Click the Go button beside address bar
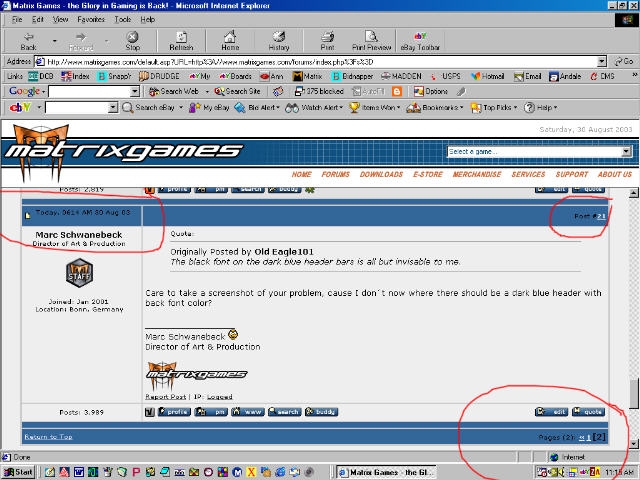Image resolution: width=640 pixels, height=480 pixels. click(624, 62)
